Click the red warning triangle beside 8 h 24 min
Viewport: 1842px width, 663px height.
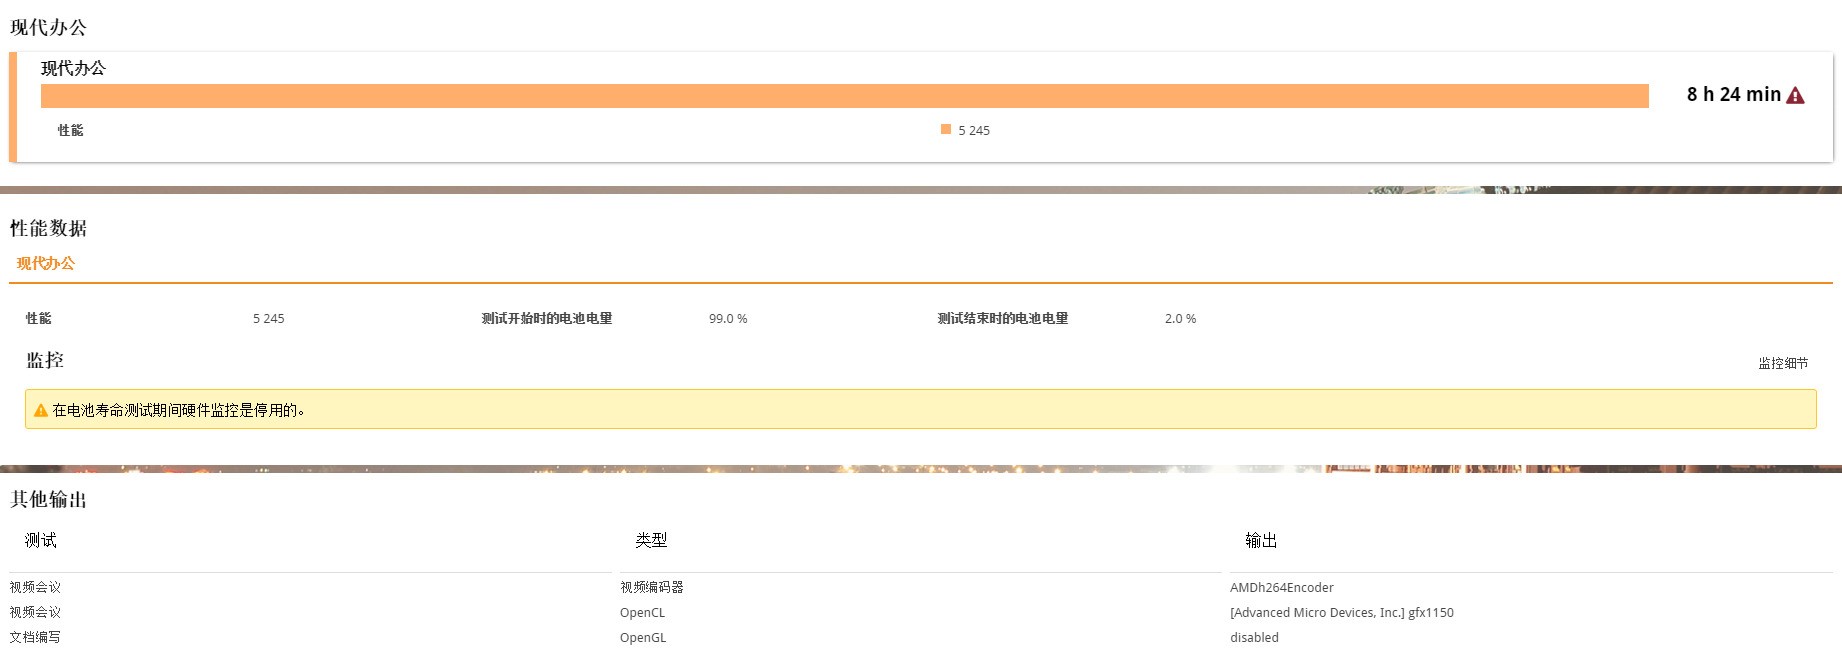tap(1795, 95)
